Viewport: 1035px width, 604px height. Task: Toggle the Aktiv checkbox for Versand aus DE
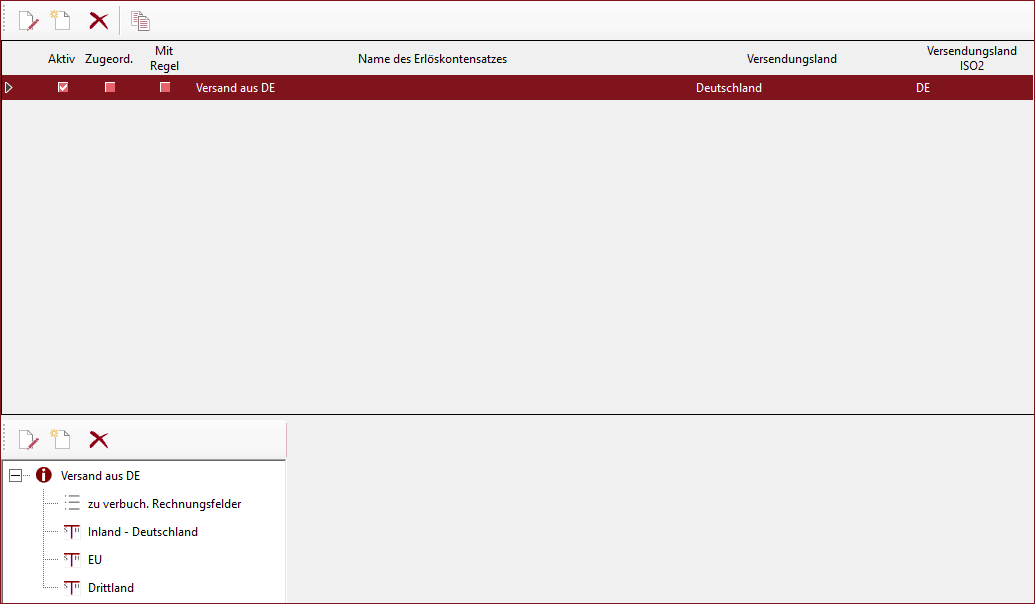pyautogui.click(x=63, y=88)
